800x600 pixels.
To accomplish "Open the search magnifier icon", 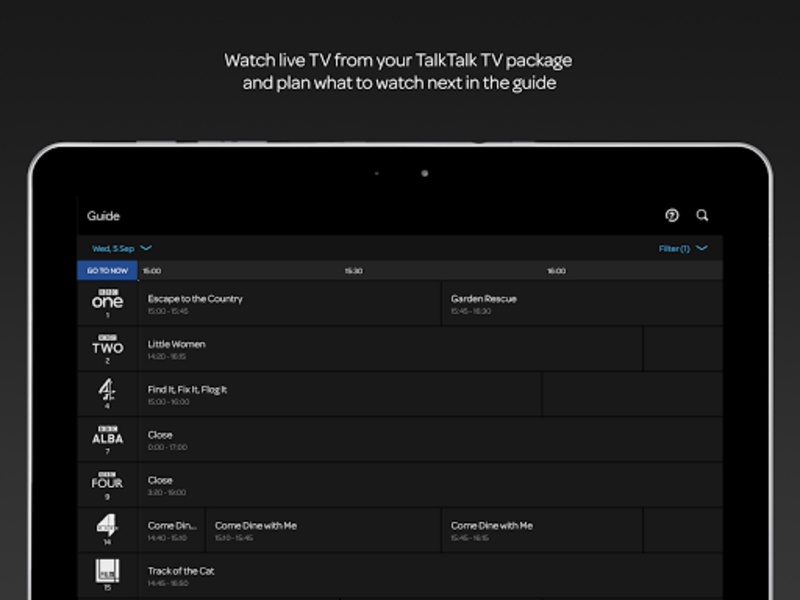I will click(x=702, y=215).
